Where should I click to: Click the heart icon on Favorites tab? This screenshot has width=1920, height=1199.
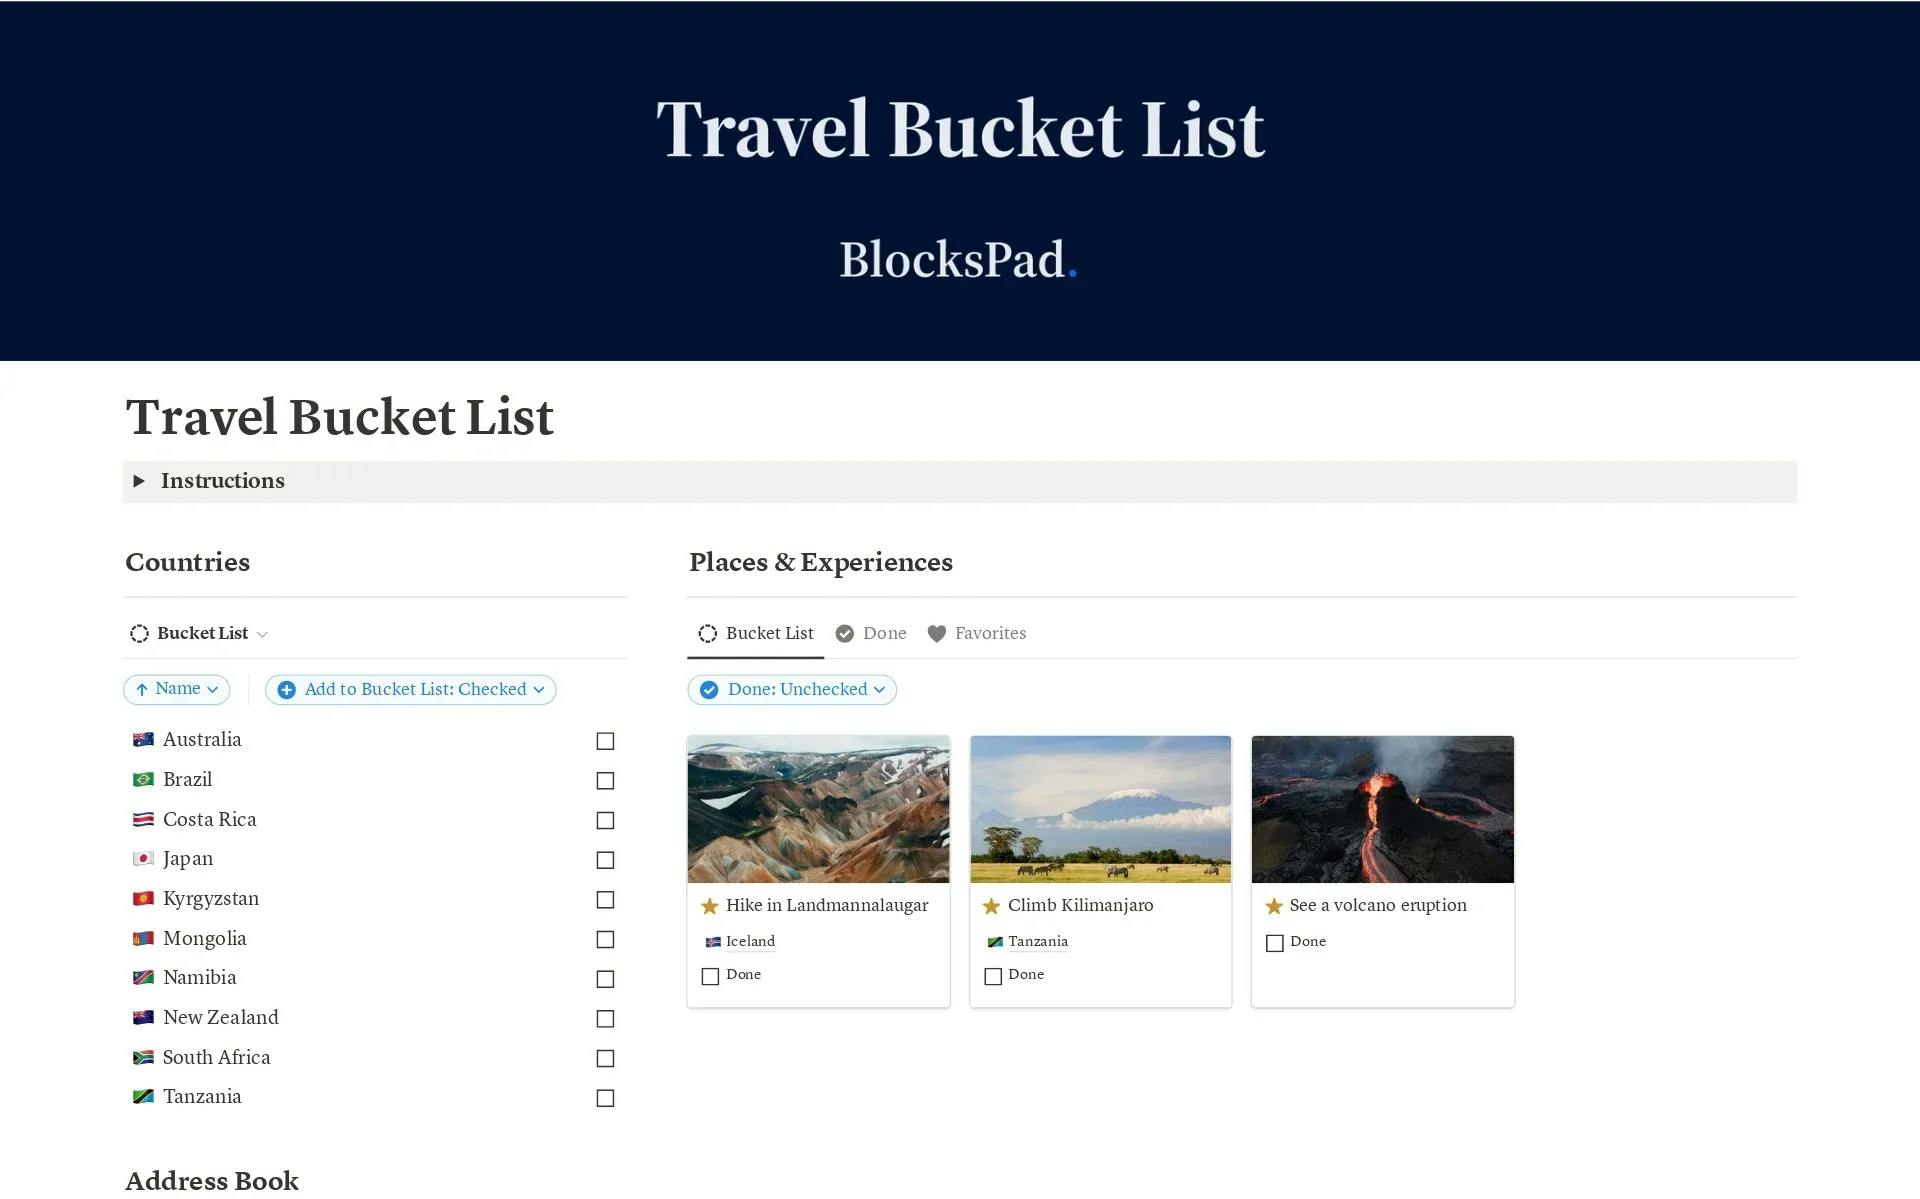click(936, 634)
